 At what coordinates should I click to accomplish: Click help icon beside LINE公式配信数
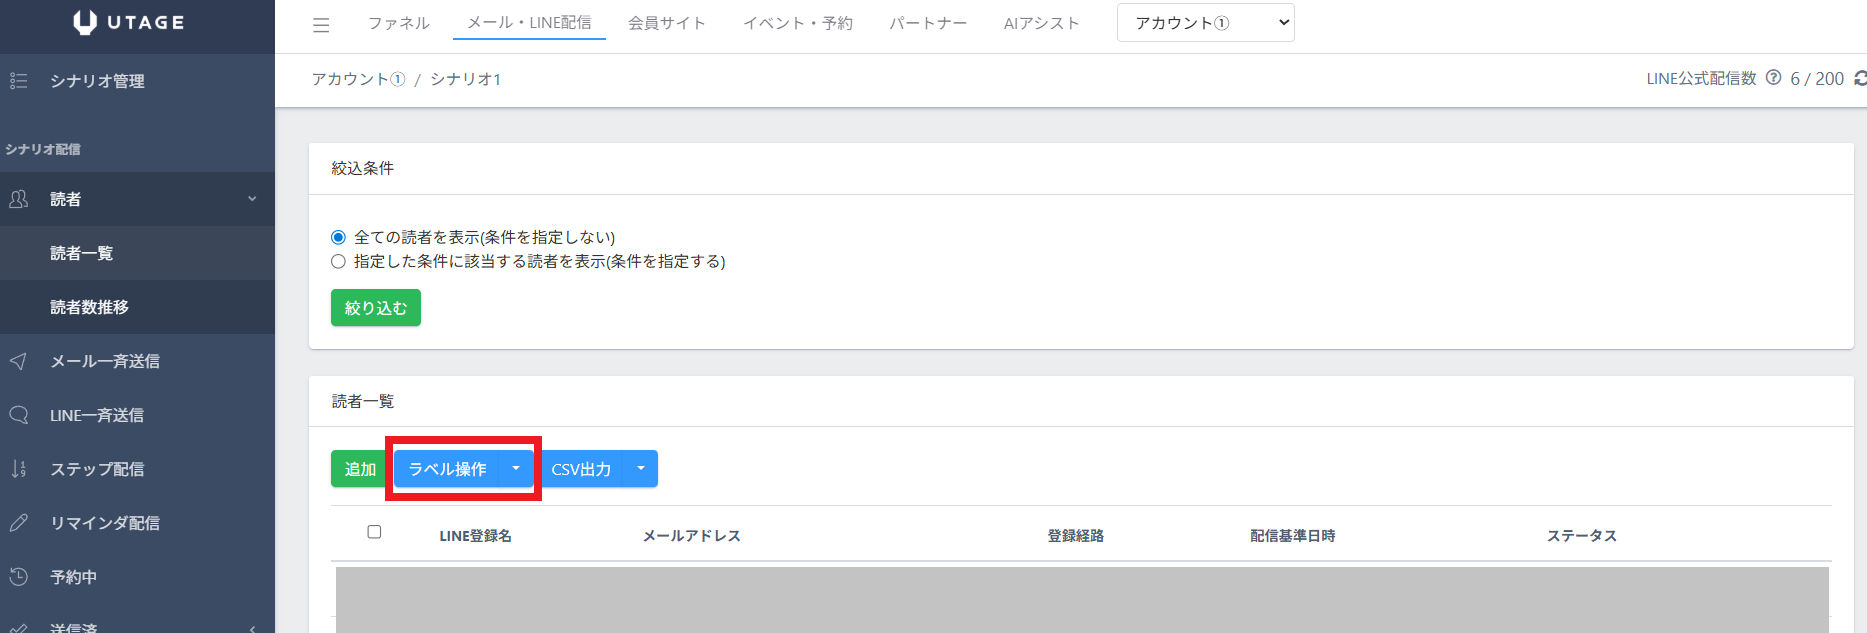1773,78
